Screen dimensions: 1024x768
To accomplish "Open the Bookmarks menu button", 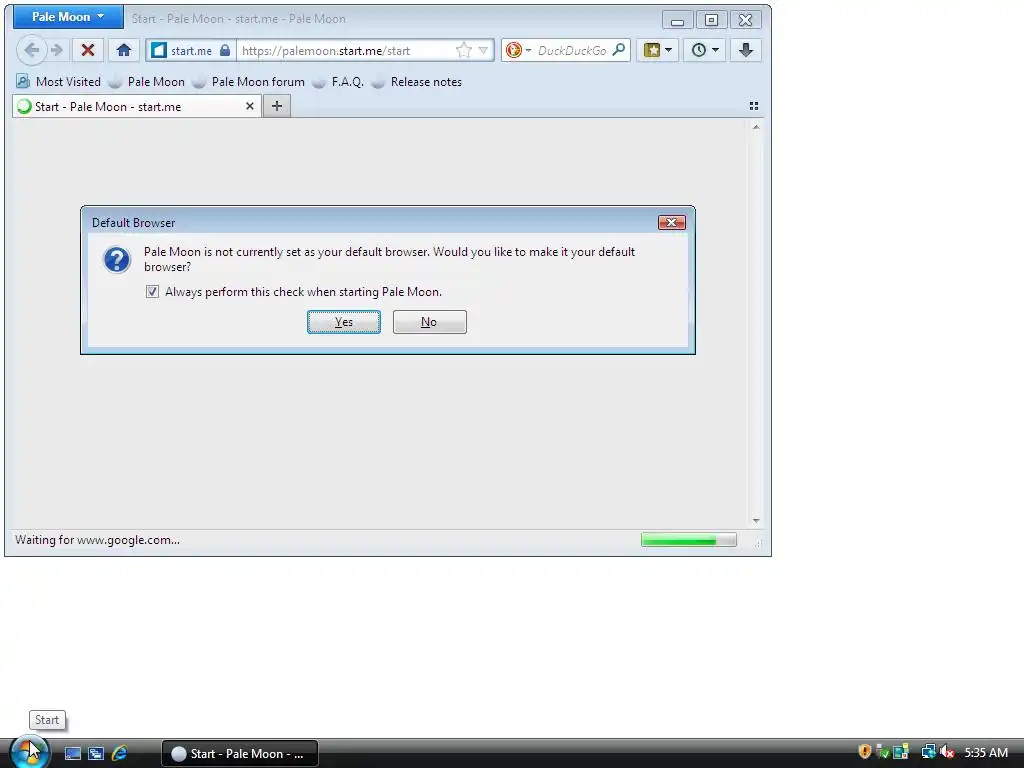I will 658,50.
